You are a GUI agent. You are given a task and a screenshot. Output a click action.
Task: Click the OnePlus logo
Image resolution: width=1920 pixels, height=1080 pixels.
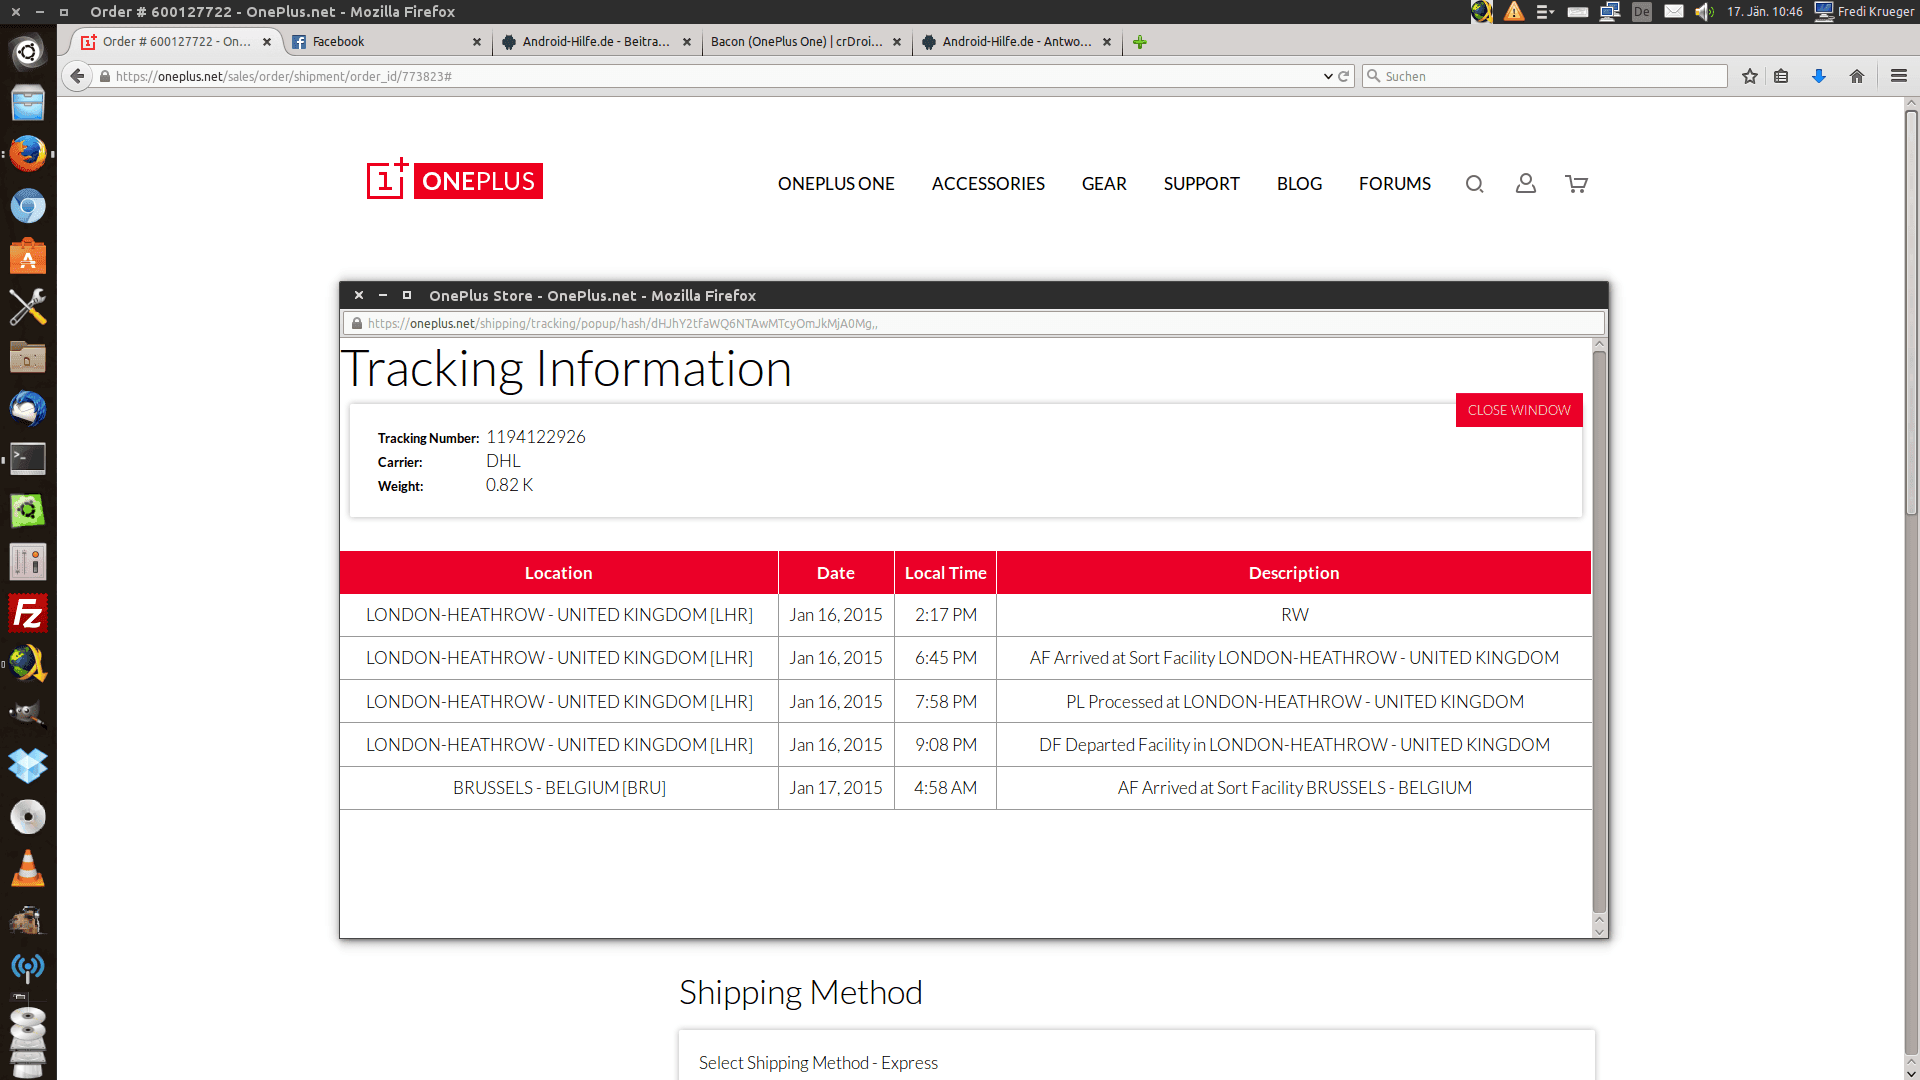(455, 179)
